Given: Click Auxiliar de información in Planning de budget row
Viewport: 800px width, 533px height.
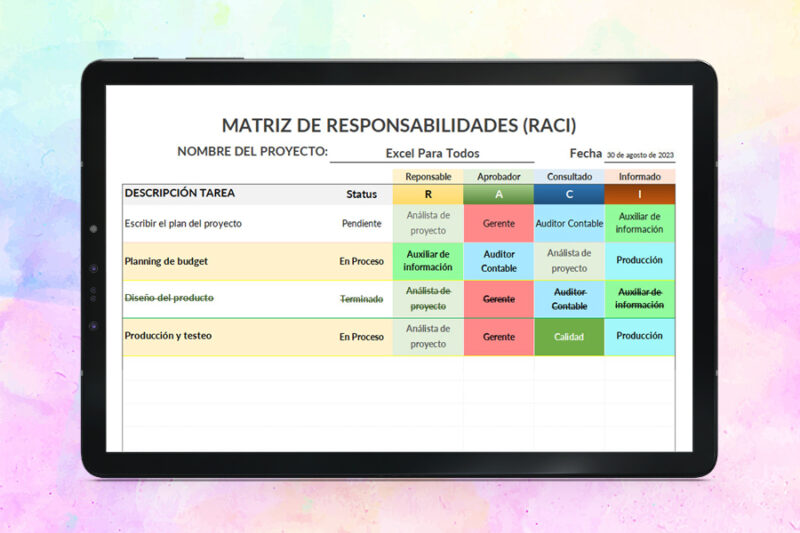Looking at the screenshot, I should [x=428, y=261].
